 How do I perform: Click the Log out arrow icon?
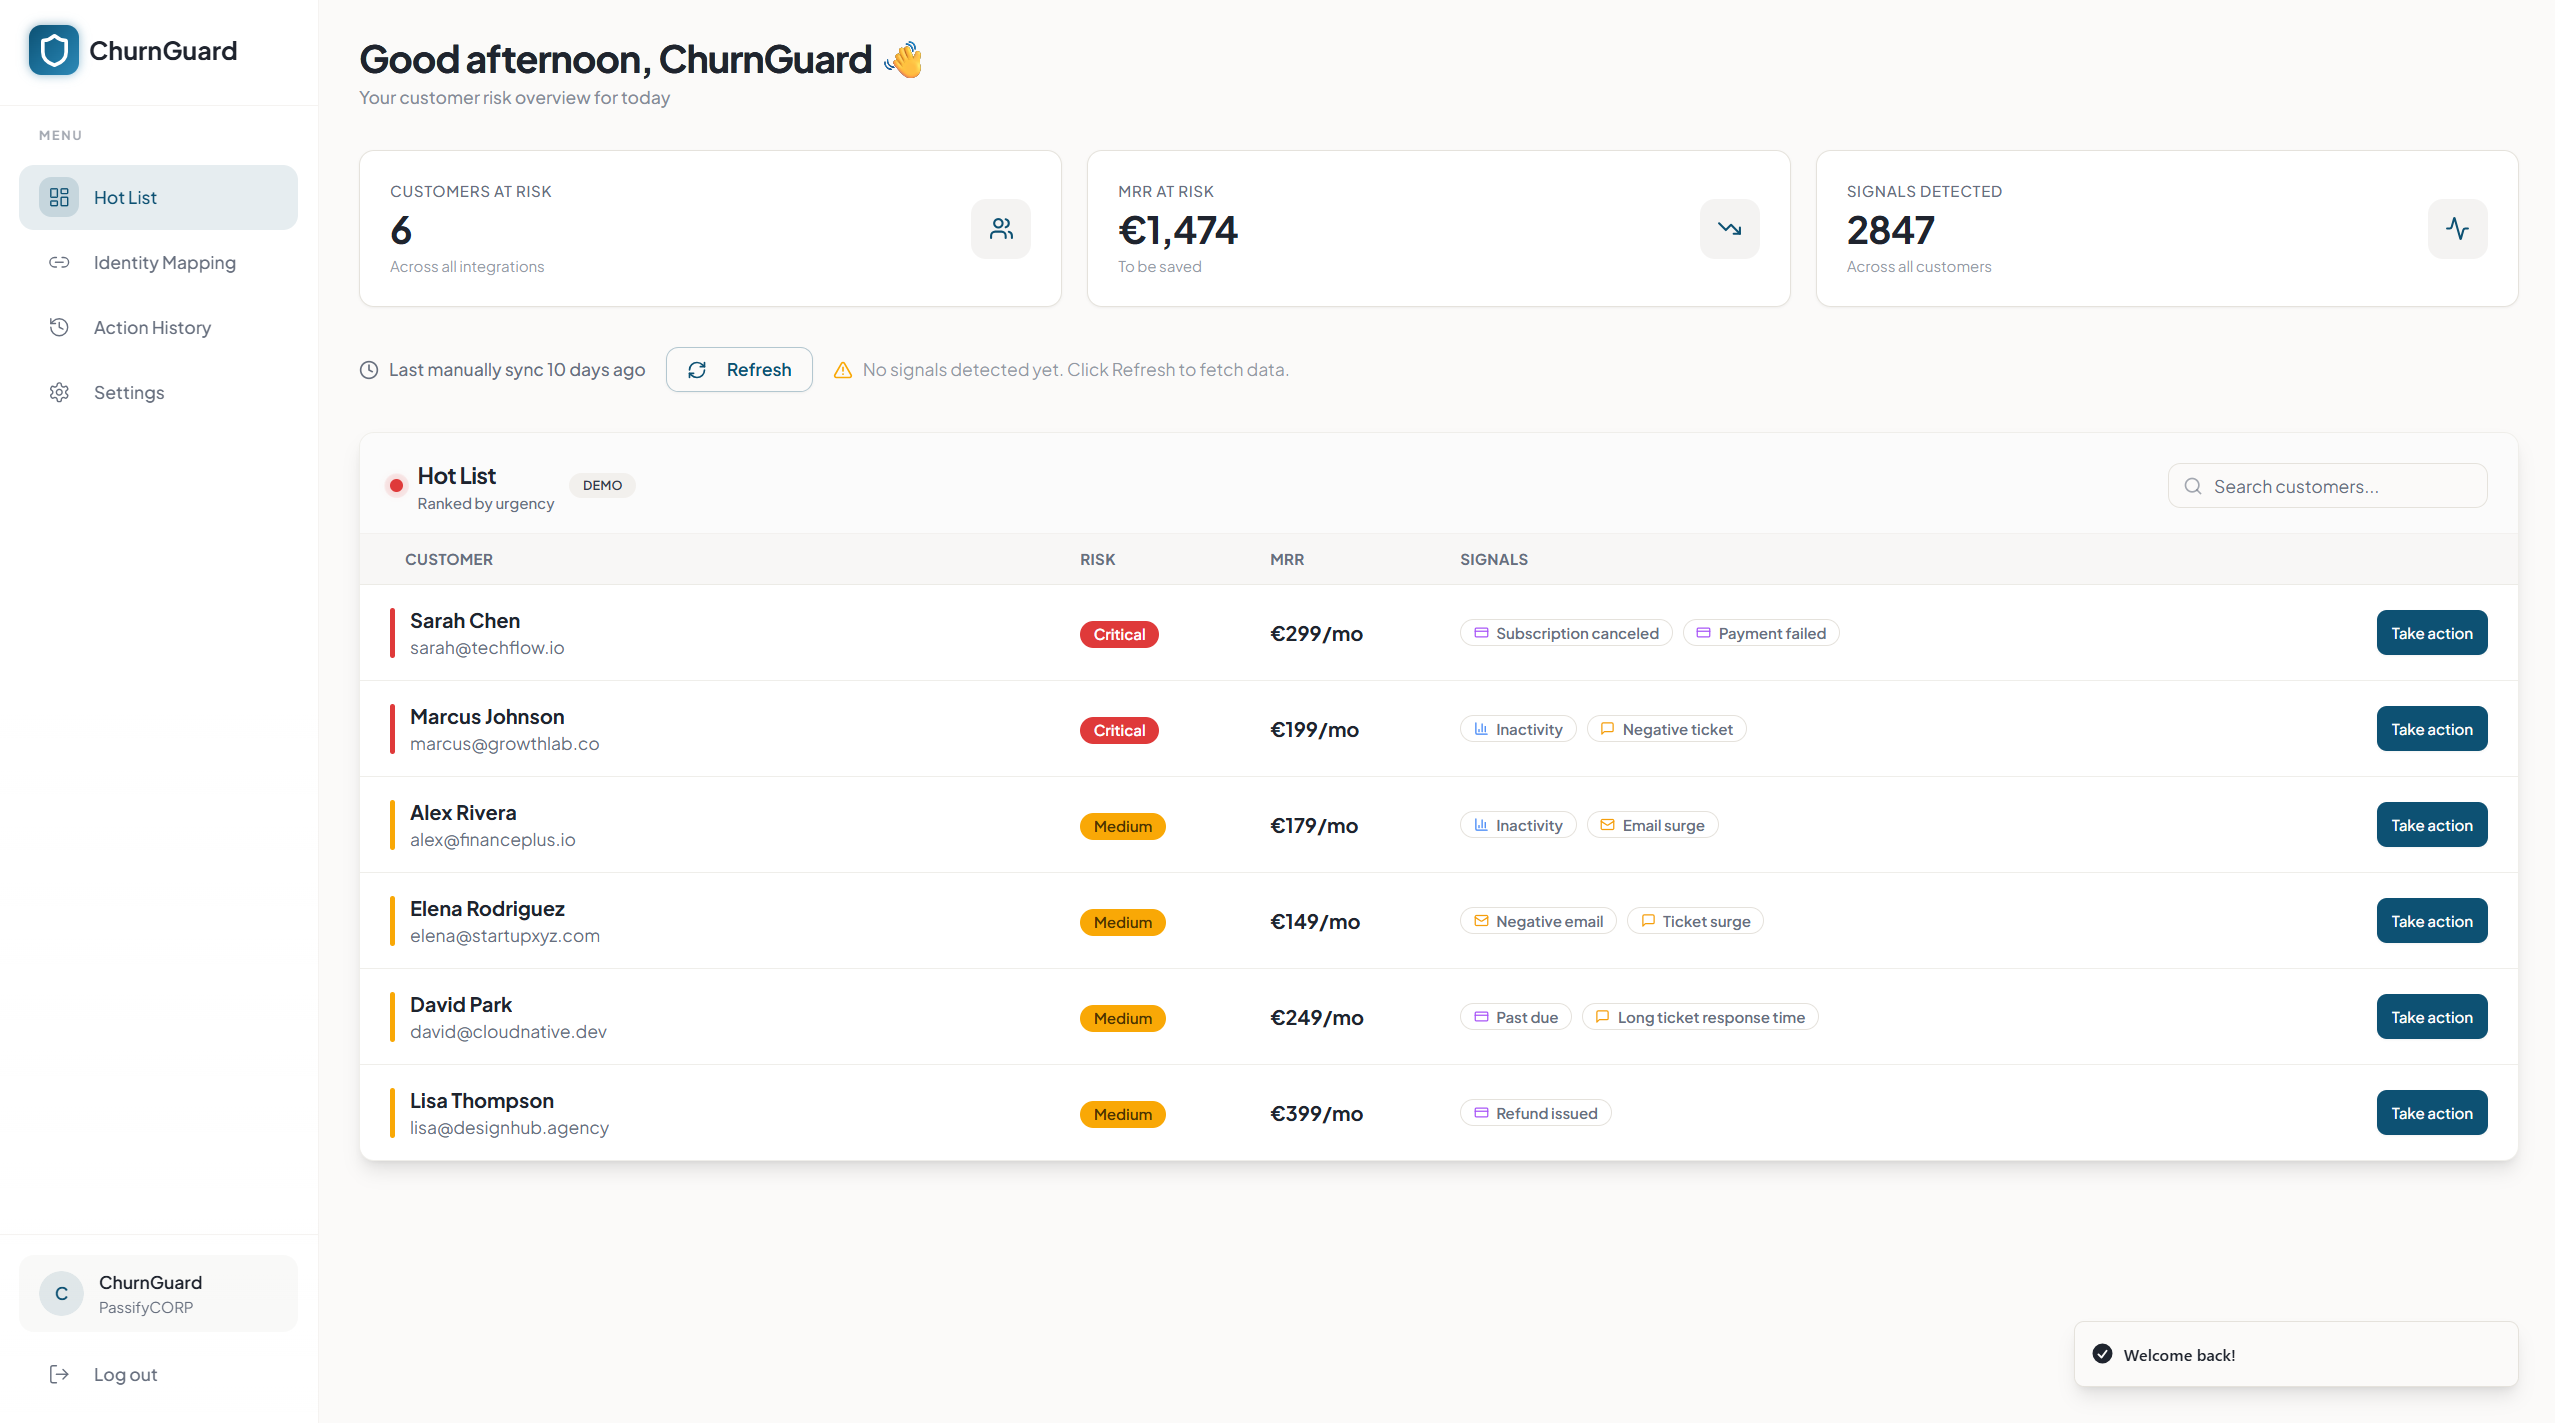point(59,1374)
